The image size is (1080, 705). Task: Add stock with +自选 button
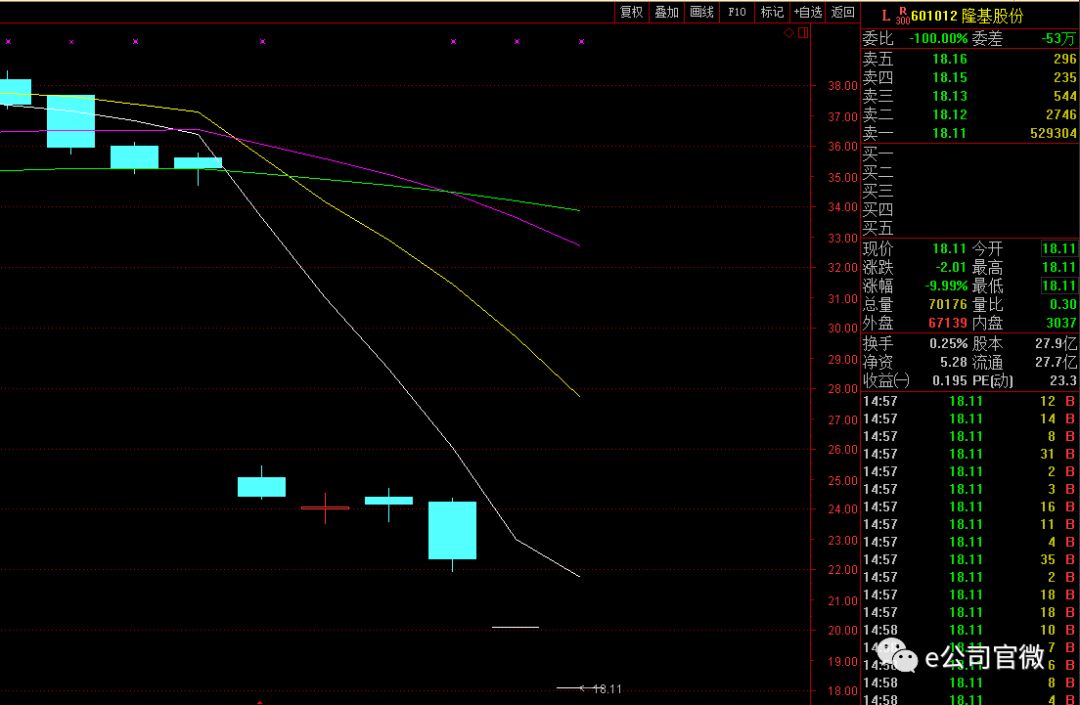[x=808, y=12]
